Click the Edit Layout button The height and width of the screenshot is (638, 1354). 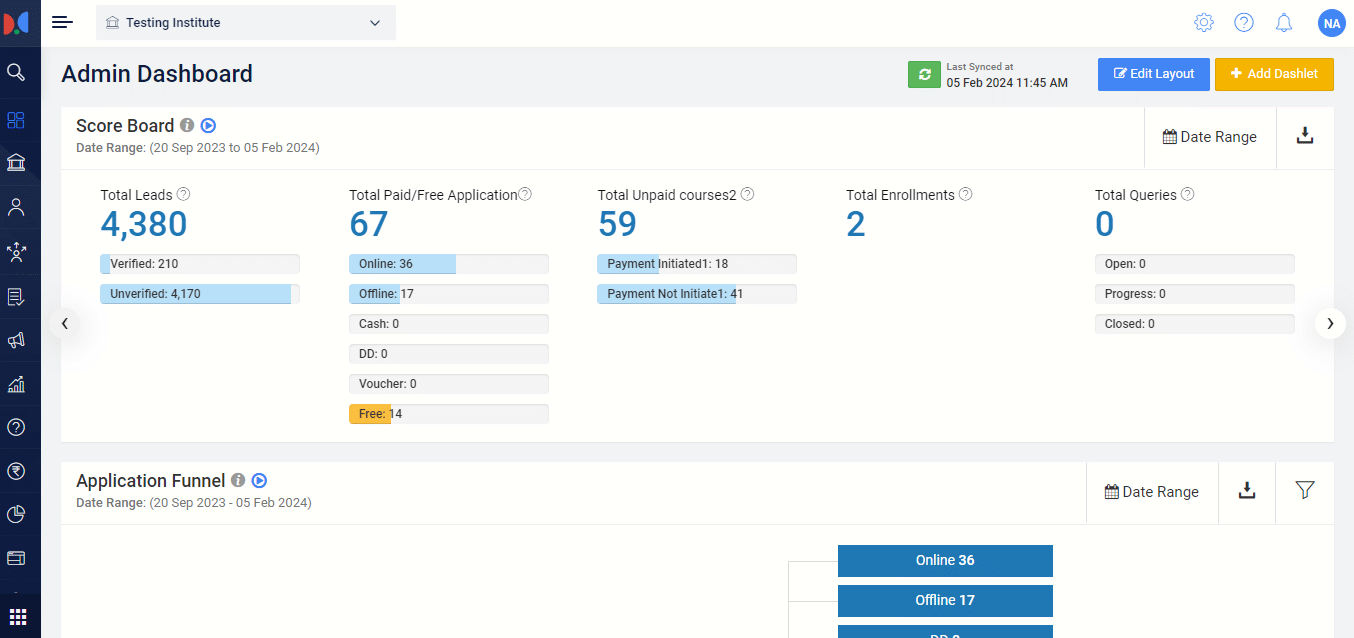1153,74
